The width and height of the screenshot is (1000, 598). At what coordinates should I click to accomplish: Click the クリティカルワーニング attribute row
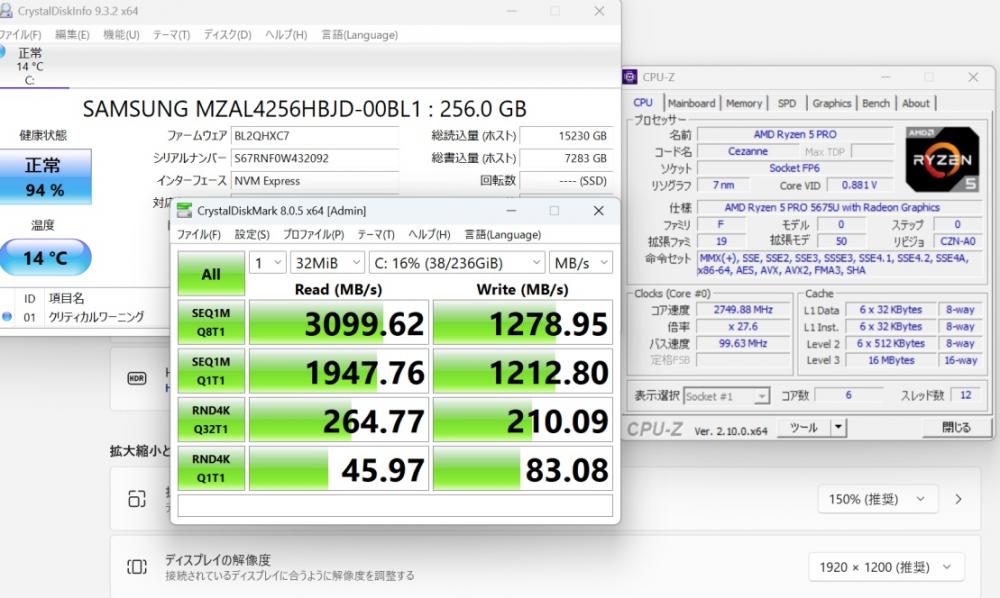(86, 317)
